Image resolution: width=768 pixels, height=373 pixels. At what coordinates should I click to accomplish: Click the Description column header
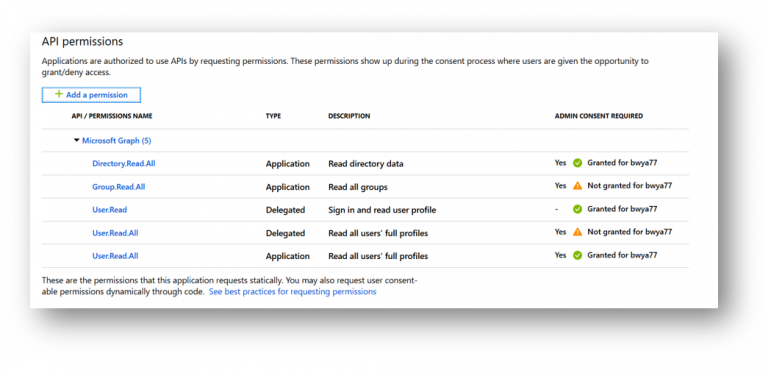click(349, 116)
